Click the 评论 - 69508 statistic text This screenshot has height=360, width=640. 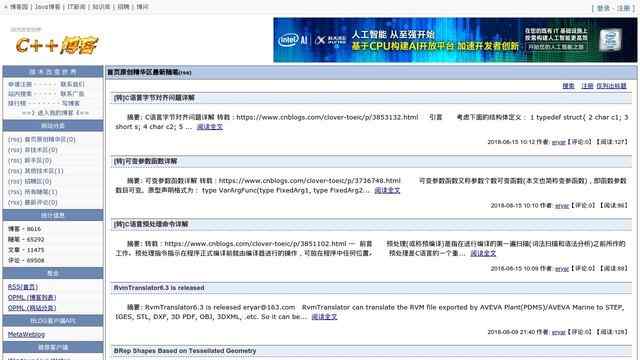point(26,260)
